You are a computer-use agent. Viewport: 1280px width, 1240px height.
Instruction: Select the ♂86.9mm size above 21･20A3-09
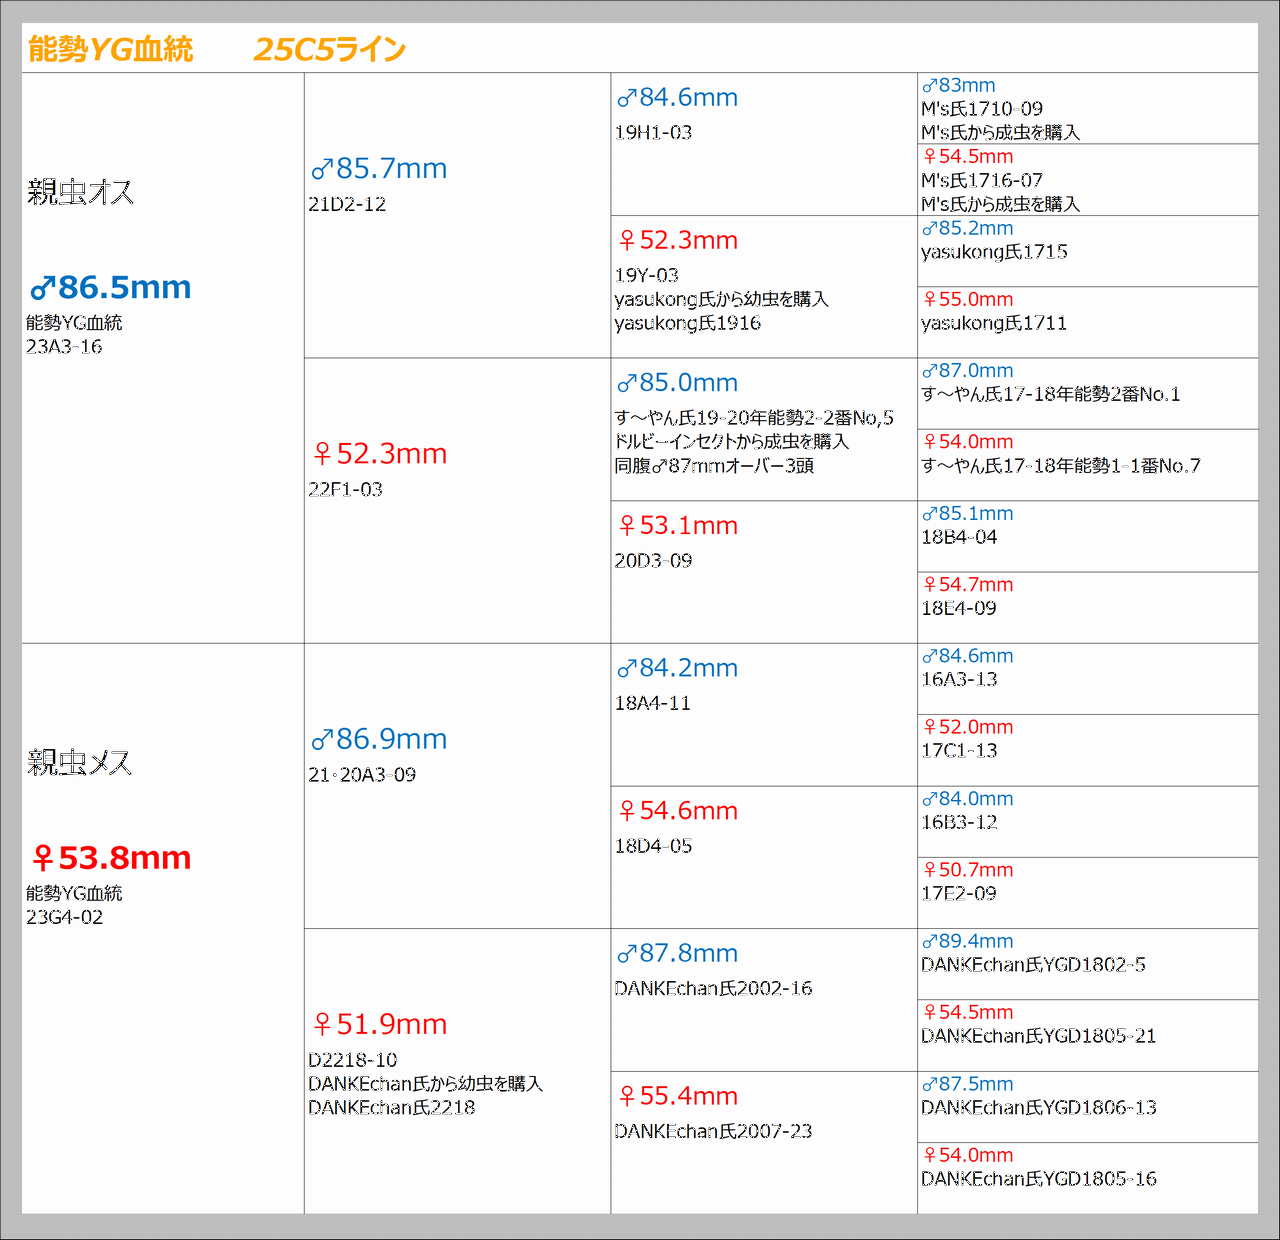tap(379, 740)
